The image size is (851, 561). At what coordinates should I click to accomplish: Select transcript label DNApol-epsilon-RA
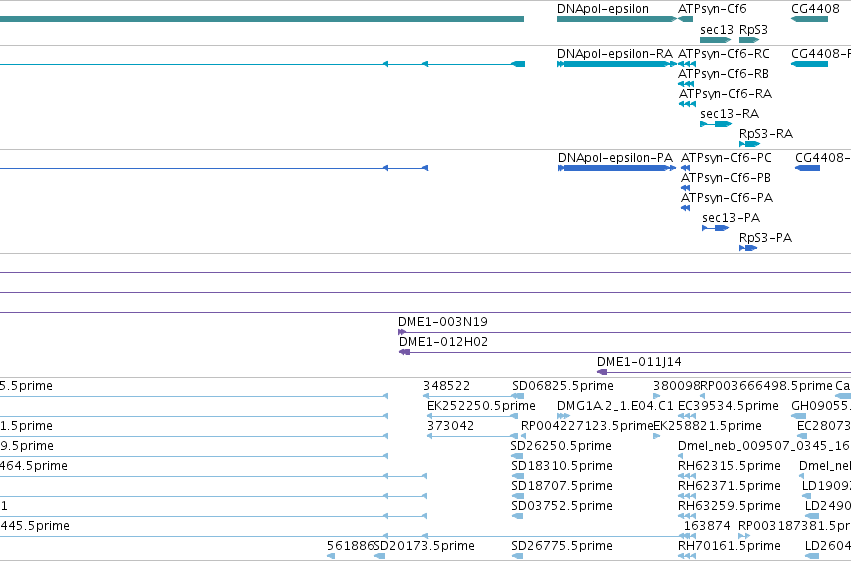point(615,54)
